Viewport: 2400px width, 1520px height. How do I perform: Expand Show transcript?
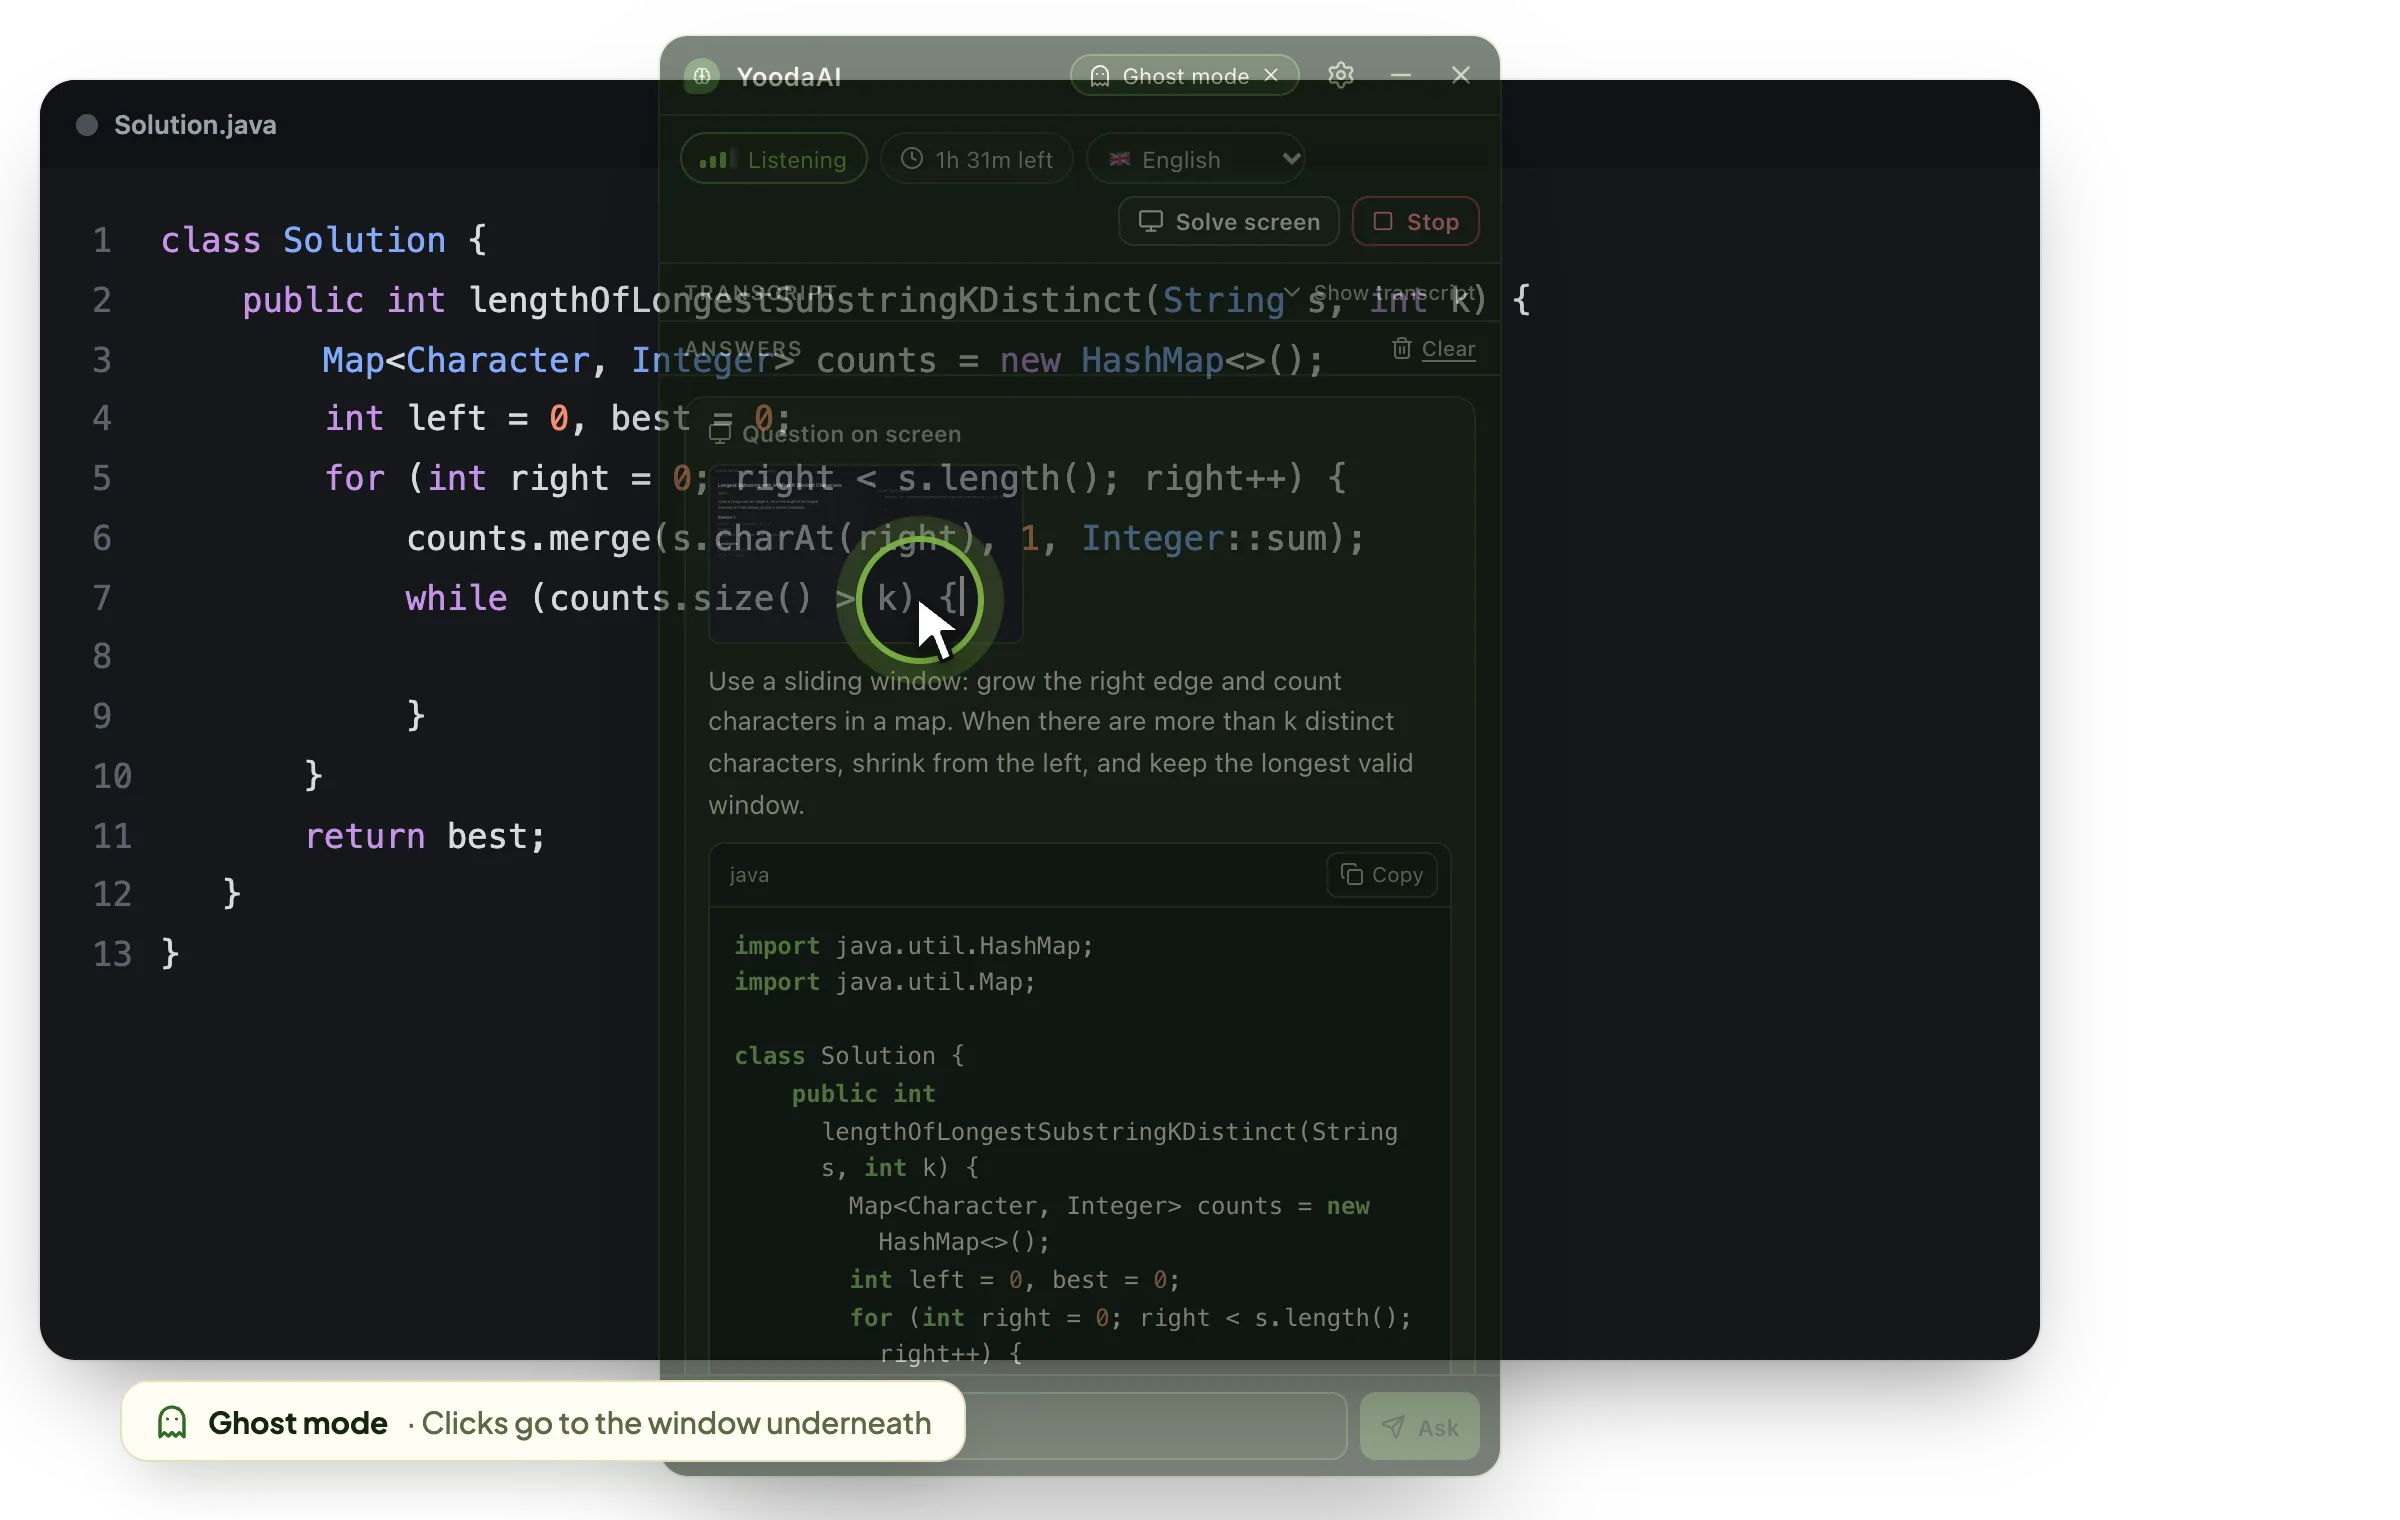coord(1382,293)
